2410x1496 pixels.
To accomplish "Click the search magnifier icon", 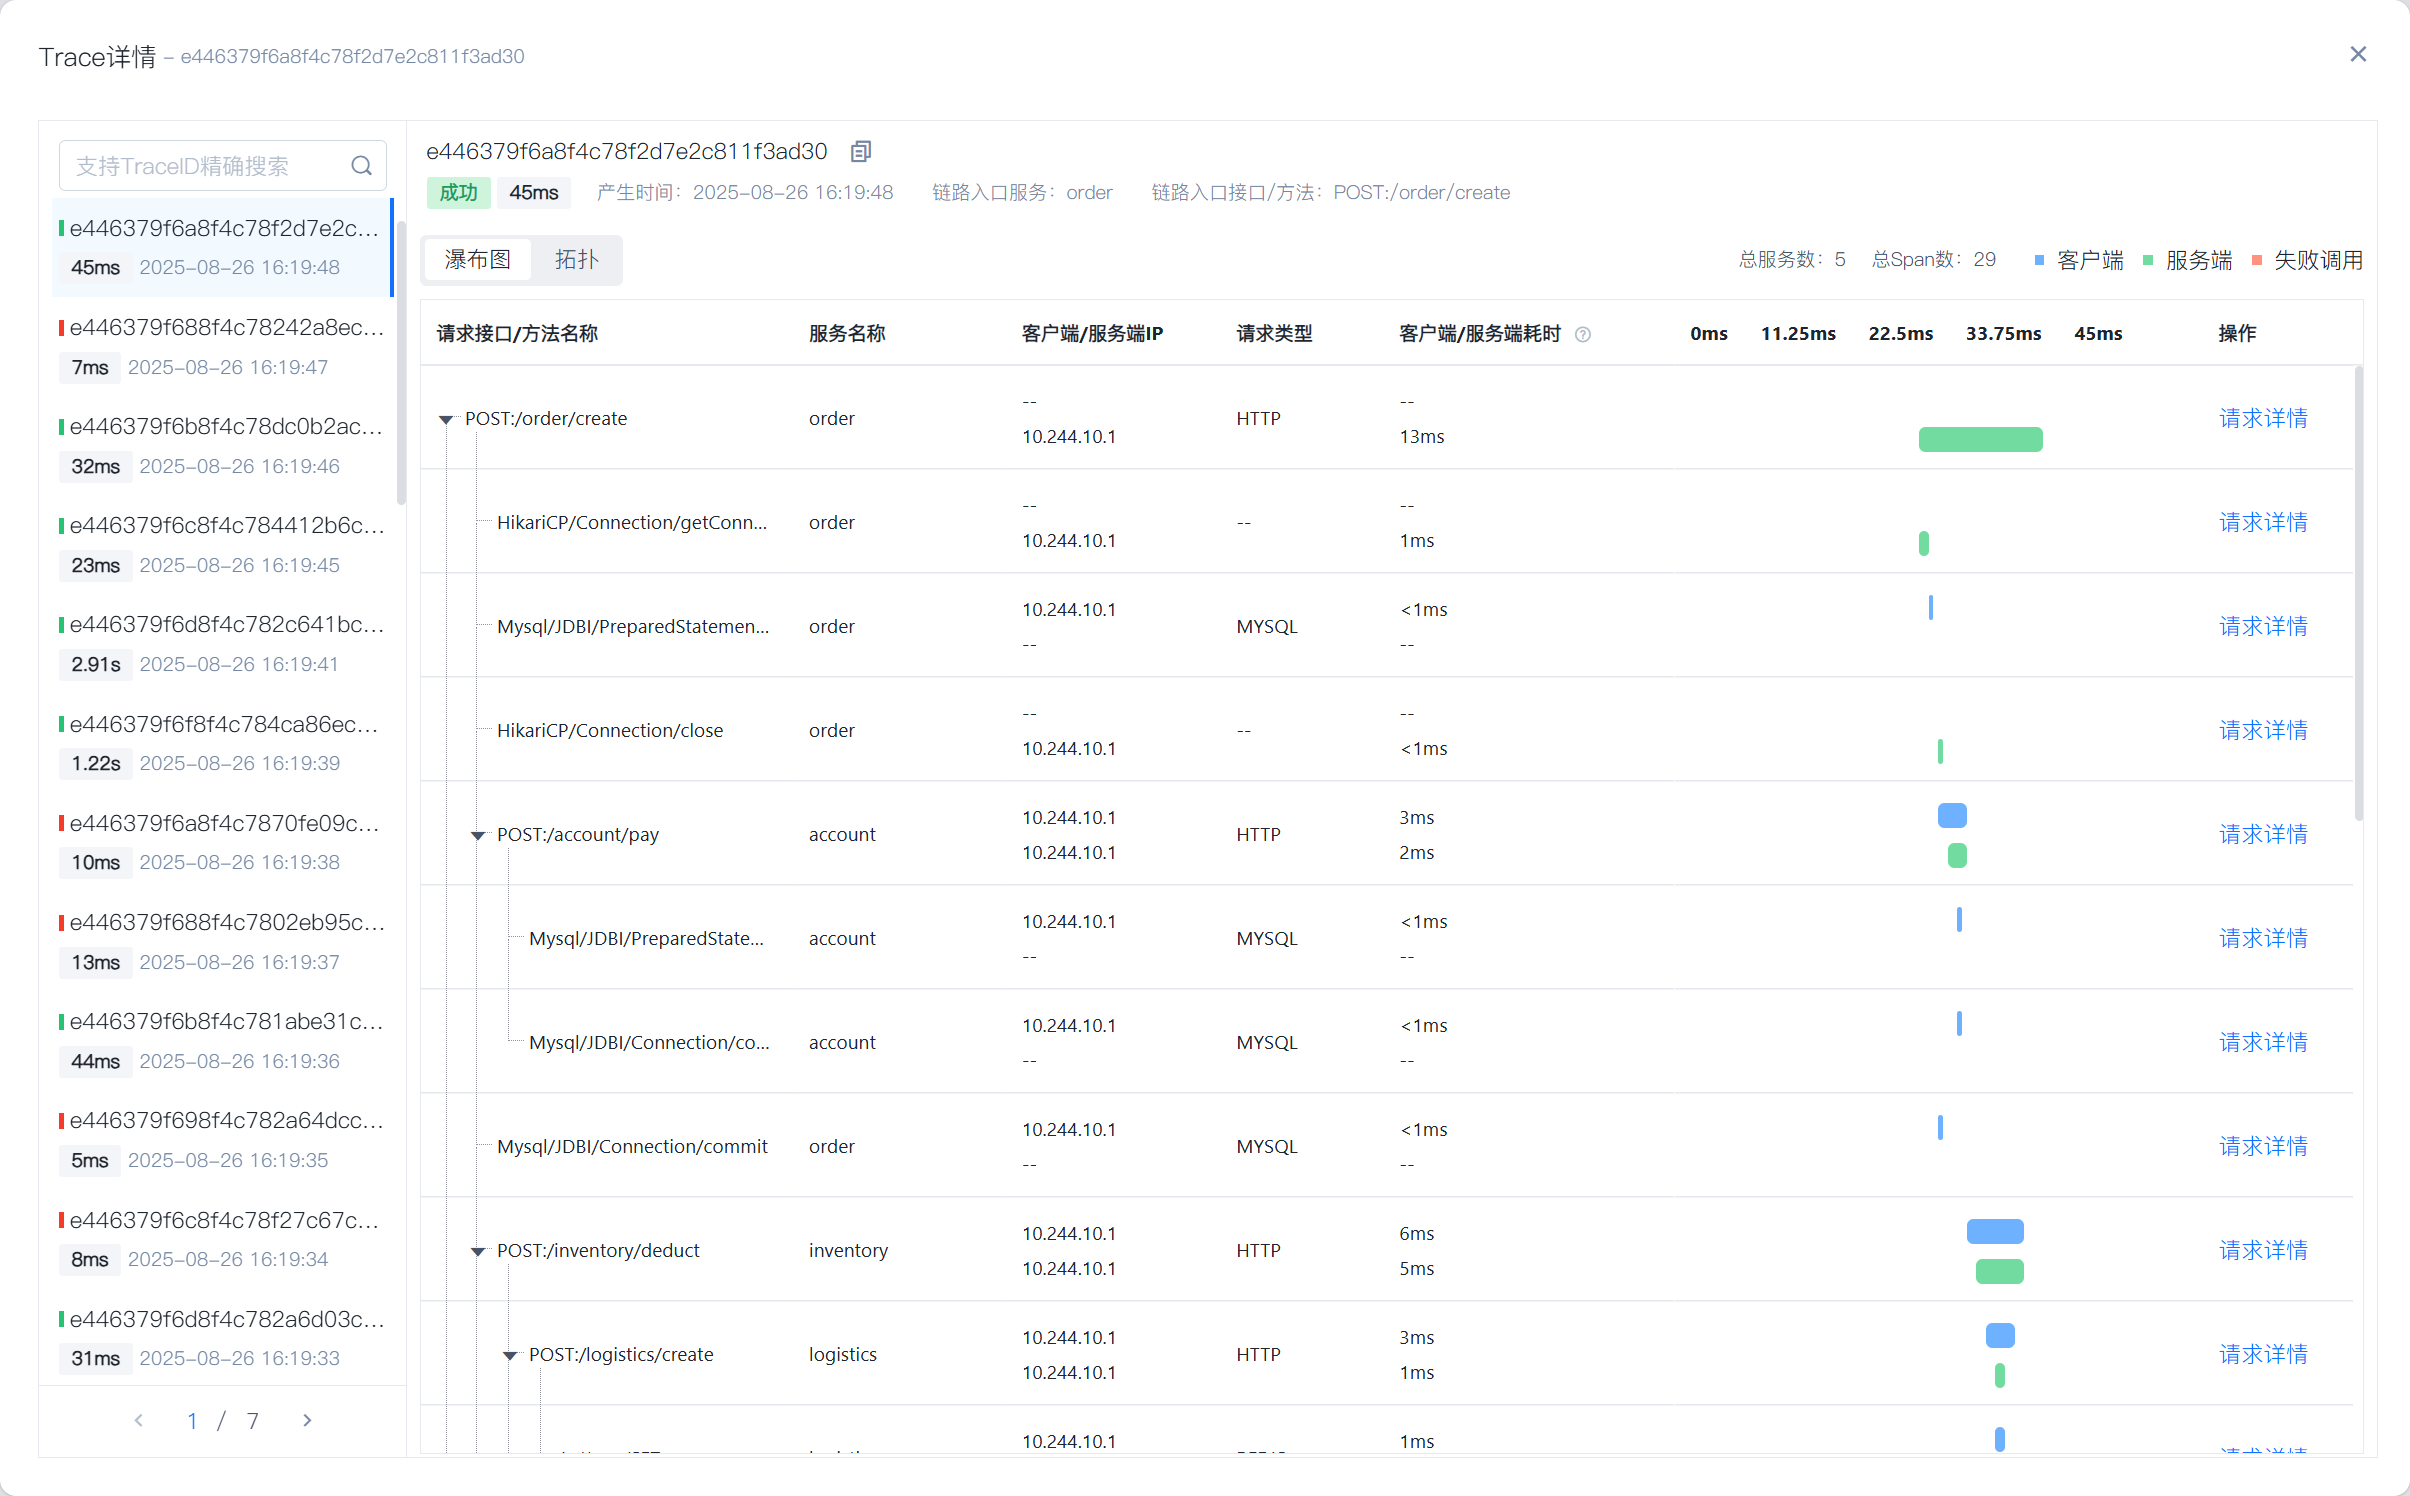I will (361, 166).
